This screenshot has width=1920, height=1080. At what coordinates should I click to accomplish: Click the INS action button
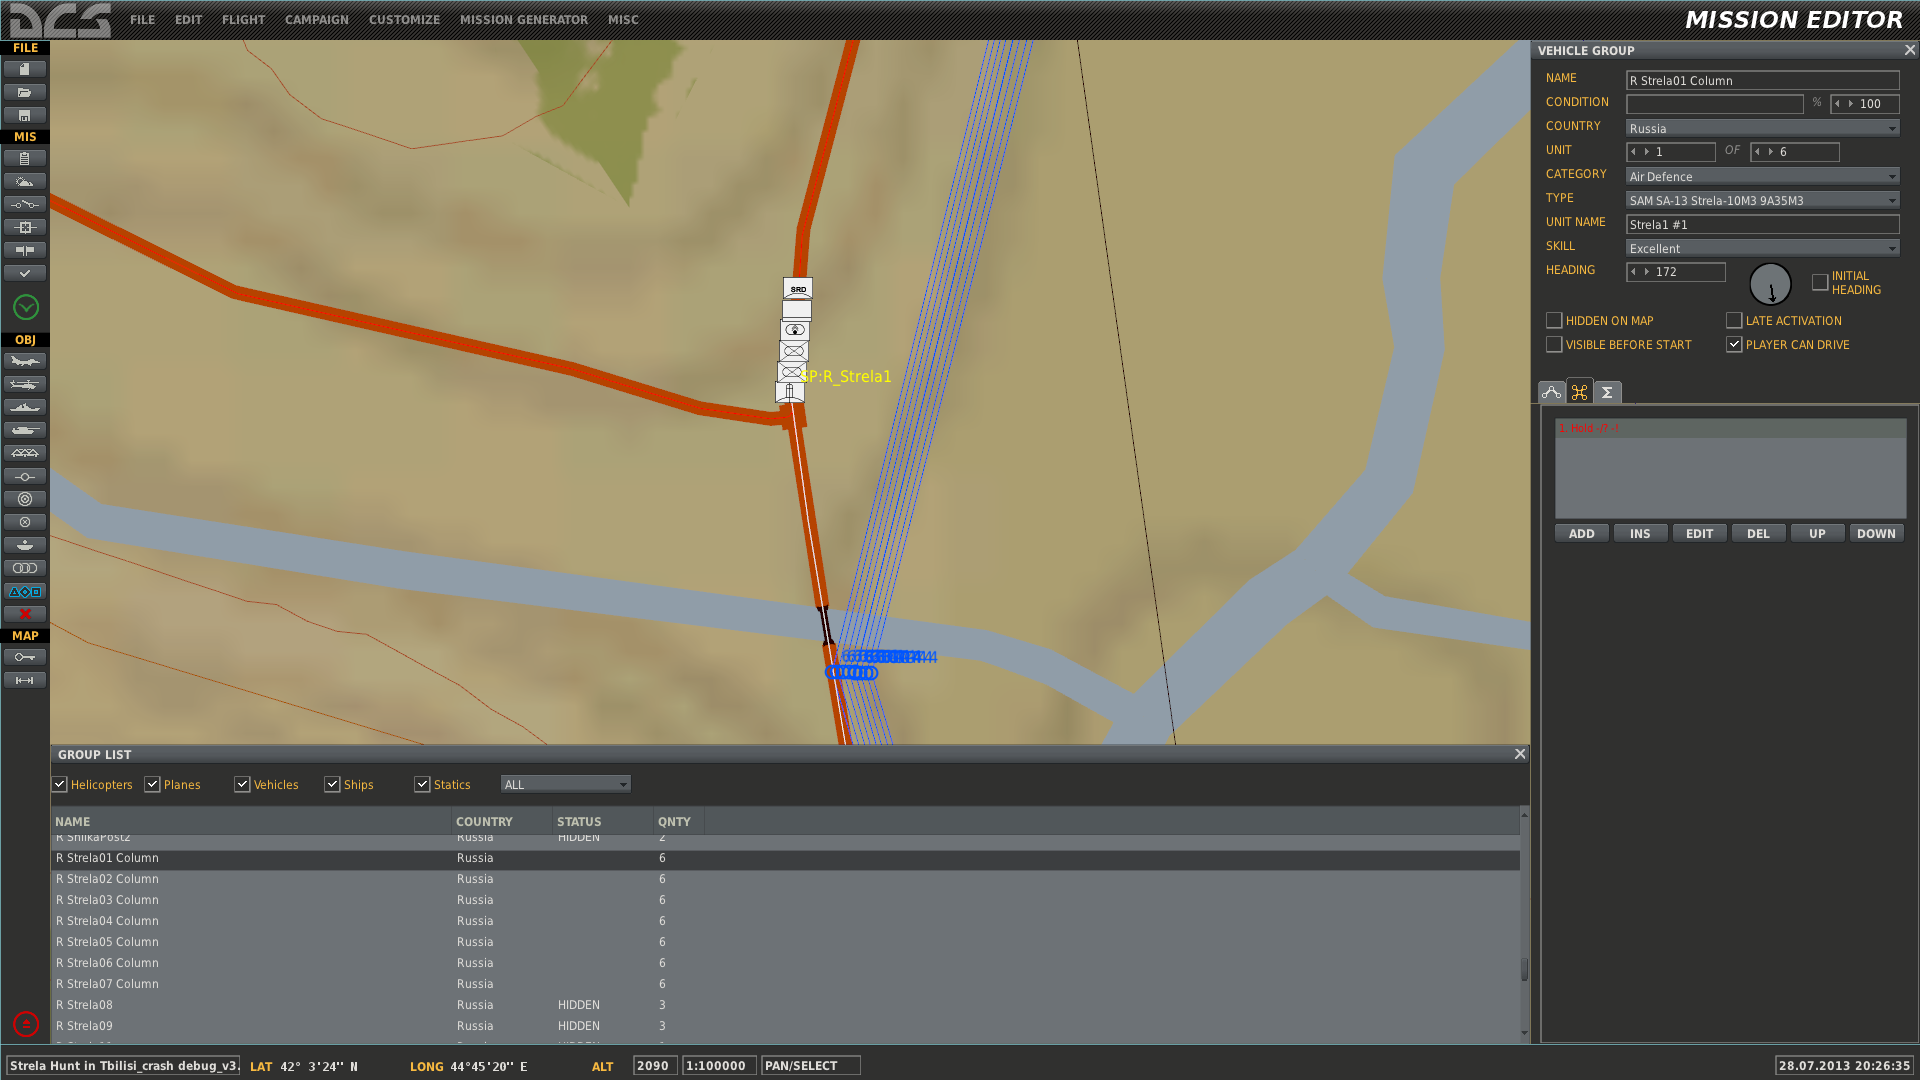(x=1640, y=534)
